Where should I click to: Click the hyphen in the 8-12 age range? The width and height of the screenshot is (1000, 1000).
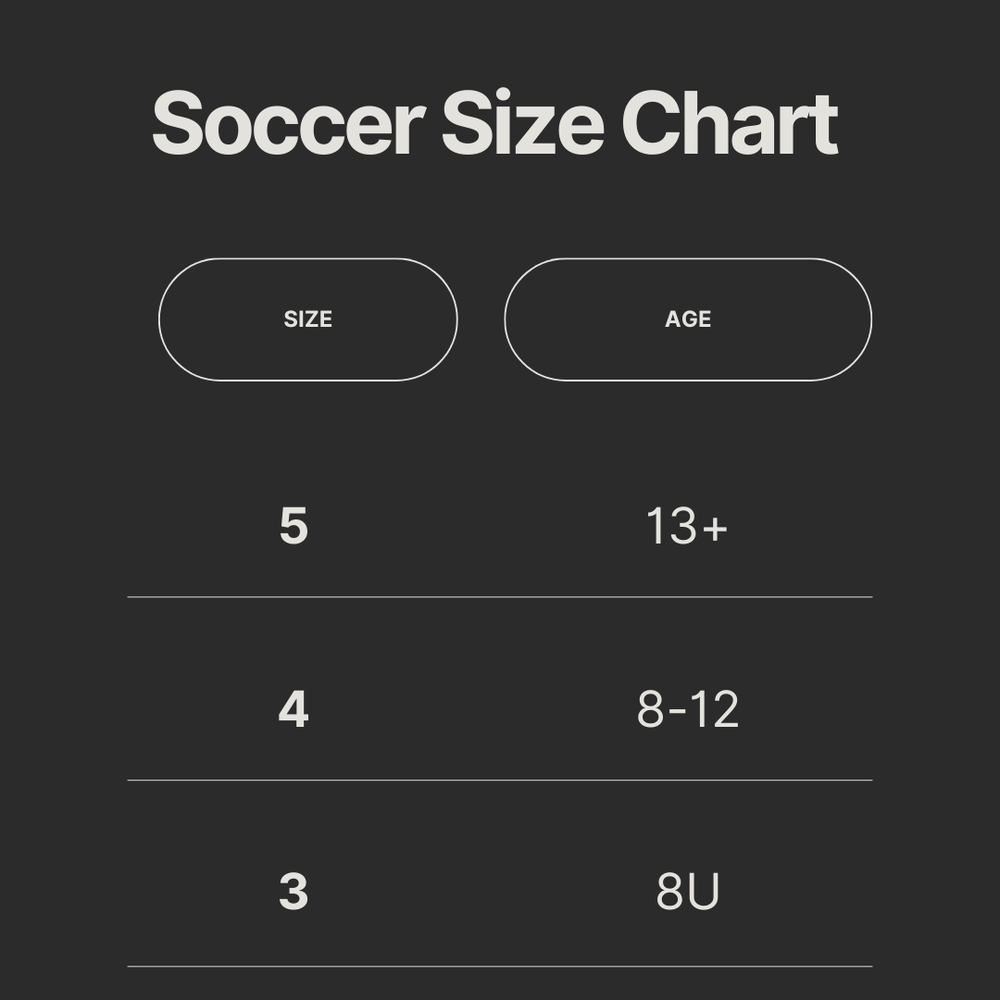[677, 713]
